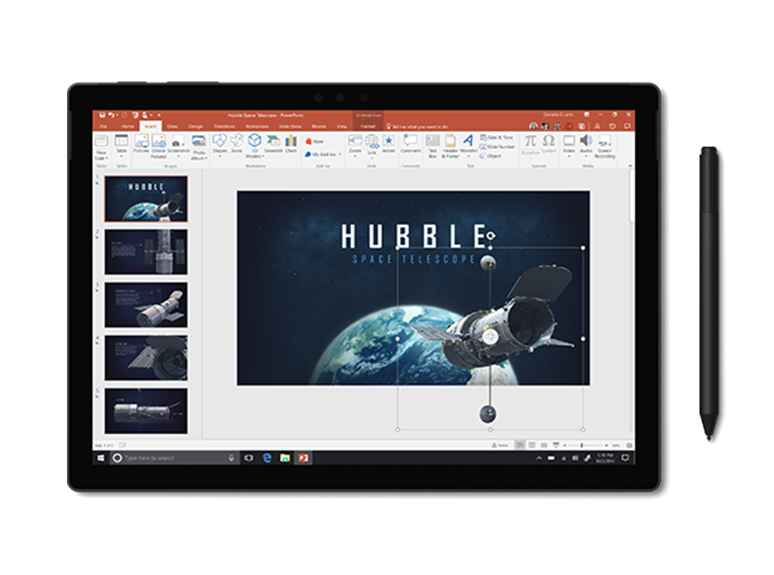
Task: Open the Screenshot dropdown in ribbon
Action: [178, 145]
